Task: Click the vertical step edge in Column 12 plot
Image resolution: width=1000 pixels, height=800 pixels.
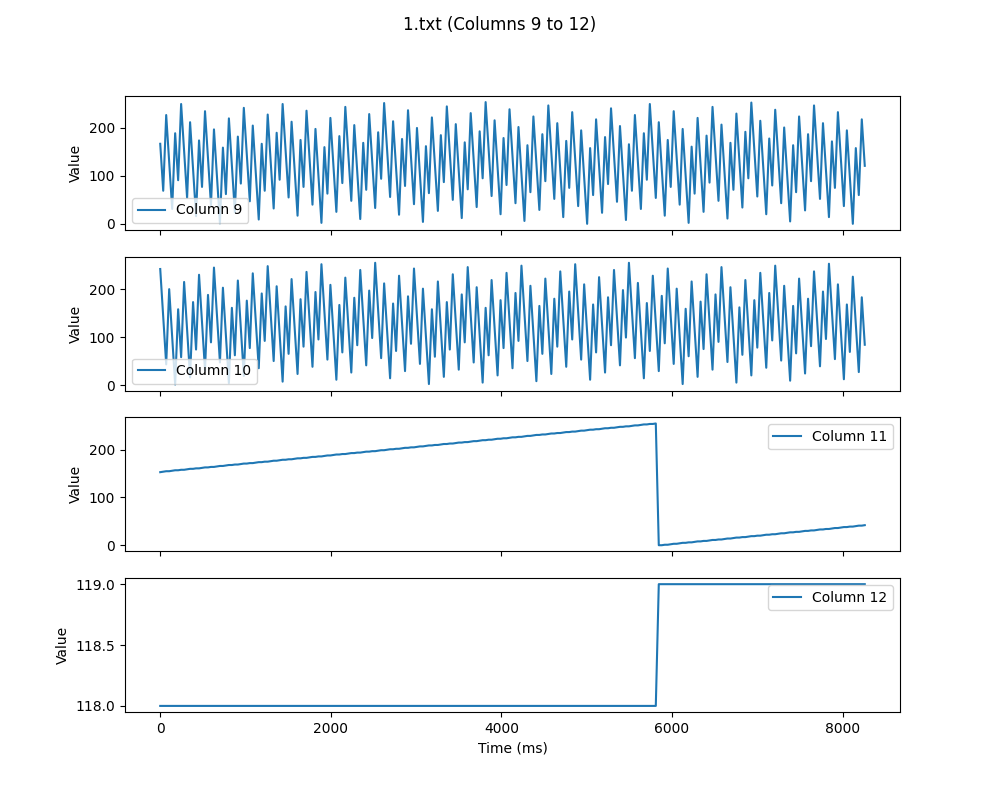Action: (657, 645)
